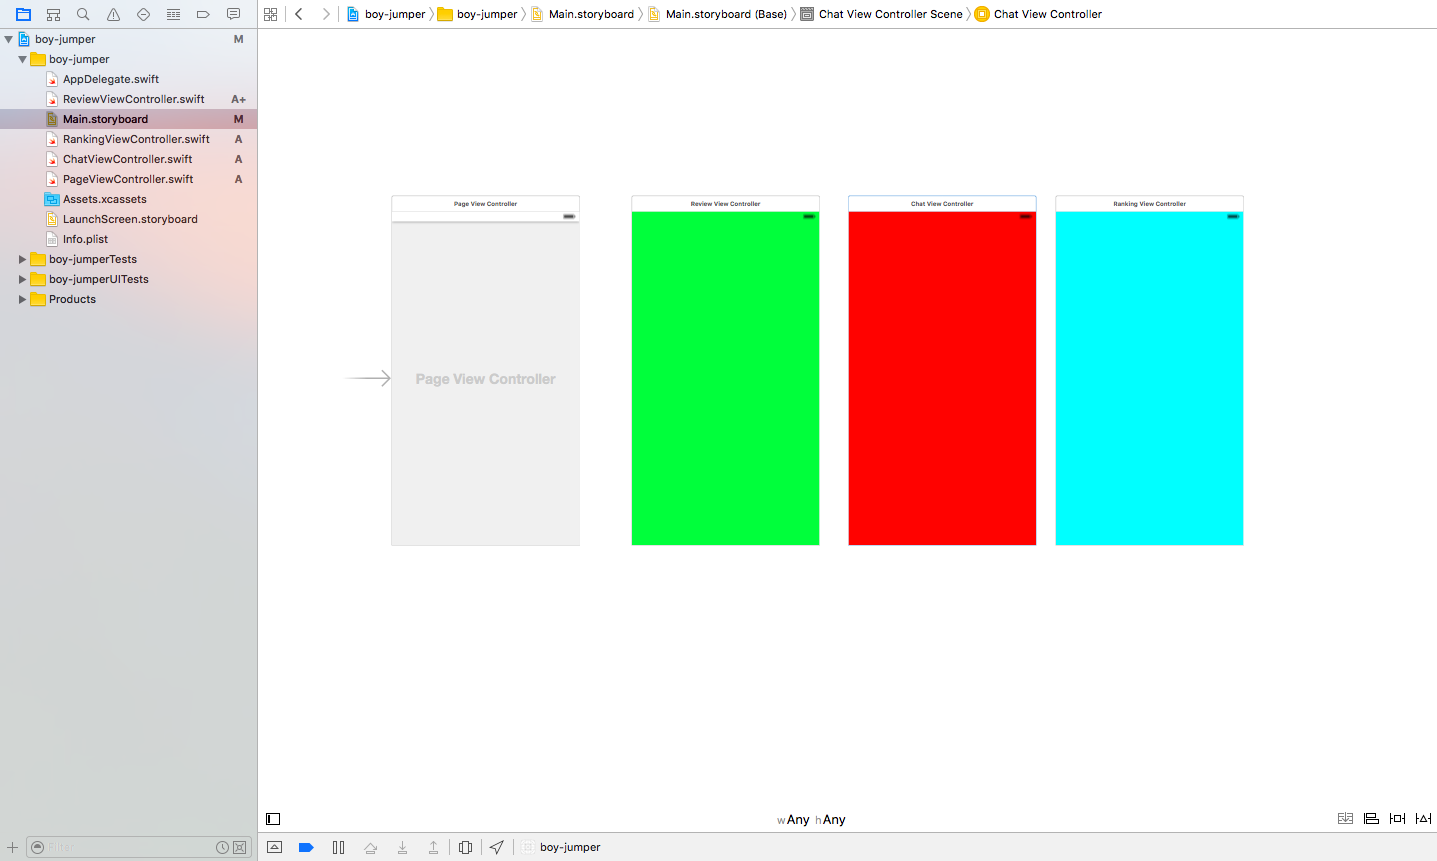
Task: Open the Align constraints popover icon
Action: [x=1370, y=818]
